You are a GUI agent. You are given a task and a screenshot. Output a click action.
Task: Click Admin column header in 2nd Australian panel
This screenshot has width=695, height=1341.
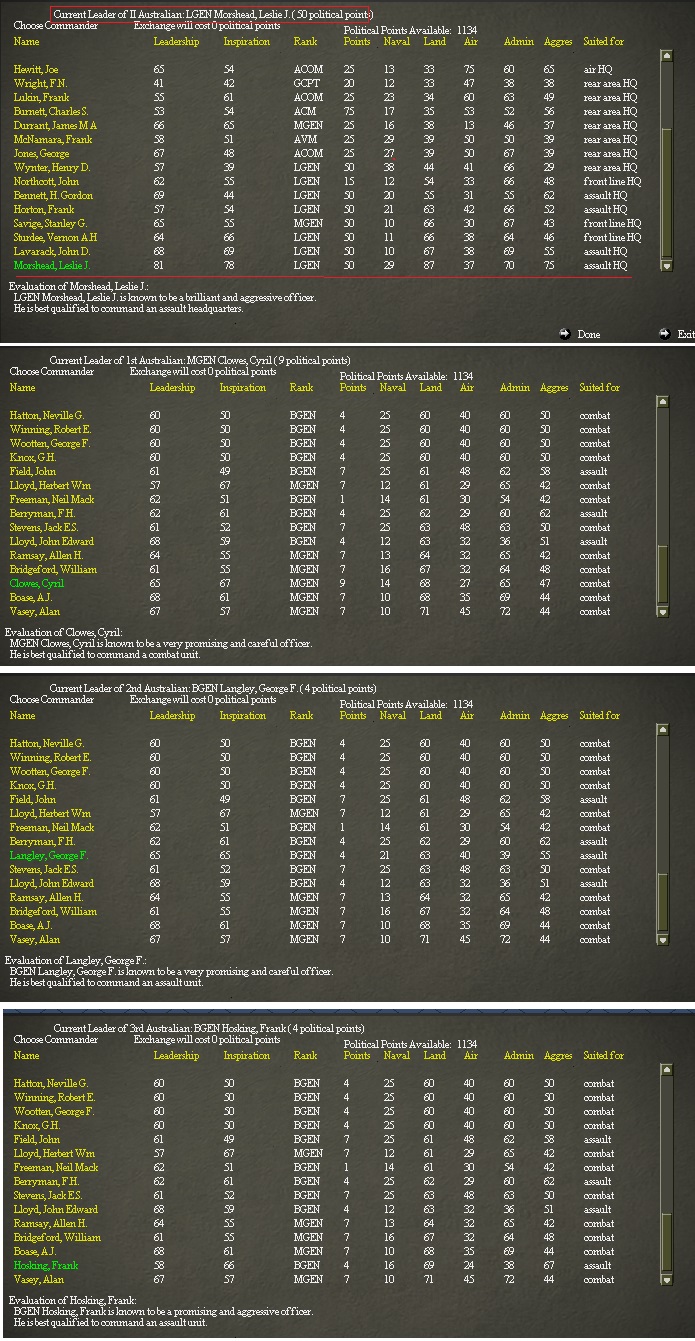tap(515, 716)
